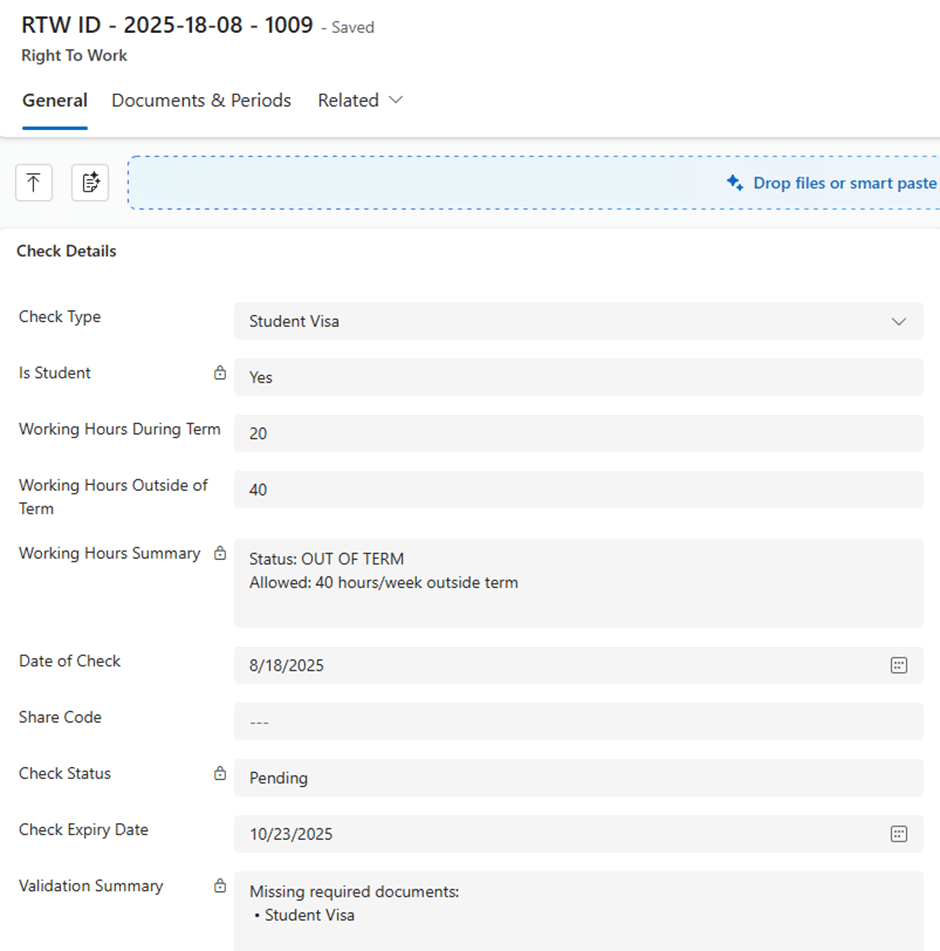Click the Working Hours During Term field
The height and width of the screenshot is (951, 940).
[x=578, y=434]
